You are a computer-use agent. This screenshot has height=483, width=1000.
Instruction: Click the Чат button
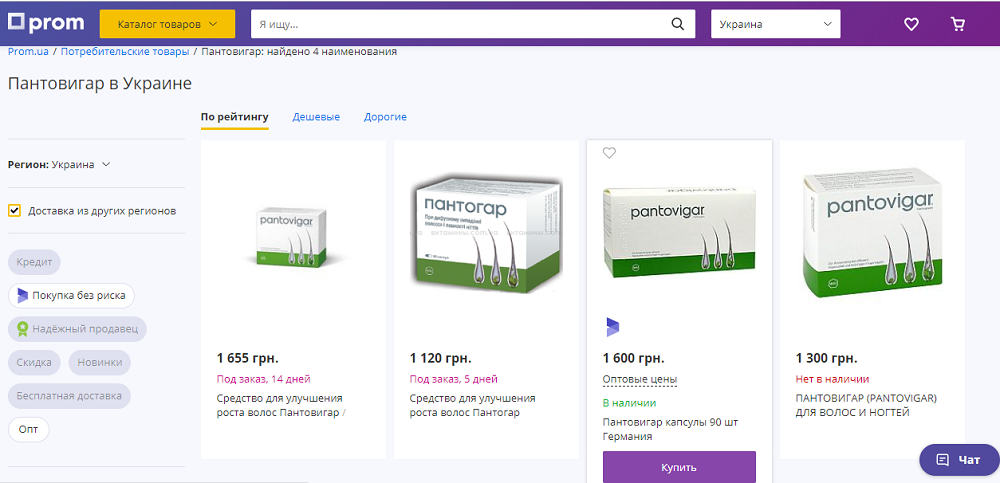959,459
